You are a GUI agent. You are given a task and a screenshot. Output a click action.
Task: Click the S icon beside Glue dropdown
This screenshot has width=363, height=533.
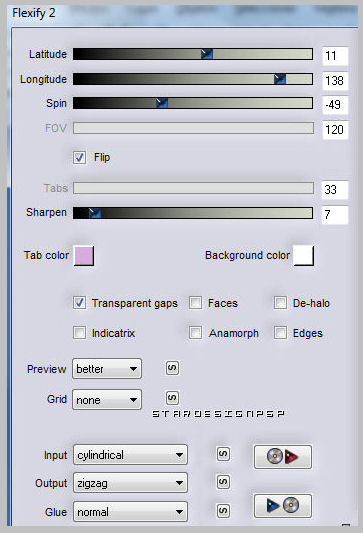click(x=223, y=511)
